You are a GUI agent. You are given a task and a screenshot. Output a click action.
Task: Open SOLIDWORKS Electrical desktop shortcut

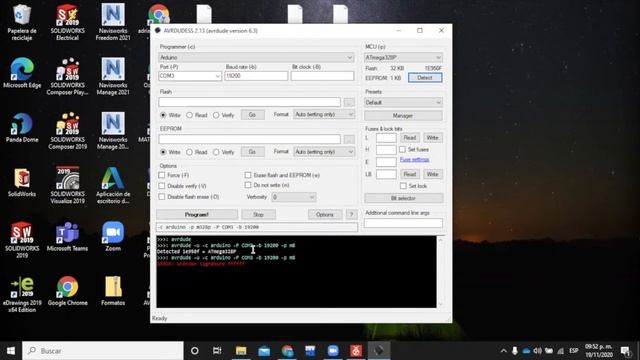point(67,22)
